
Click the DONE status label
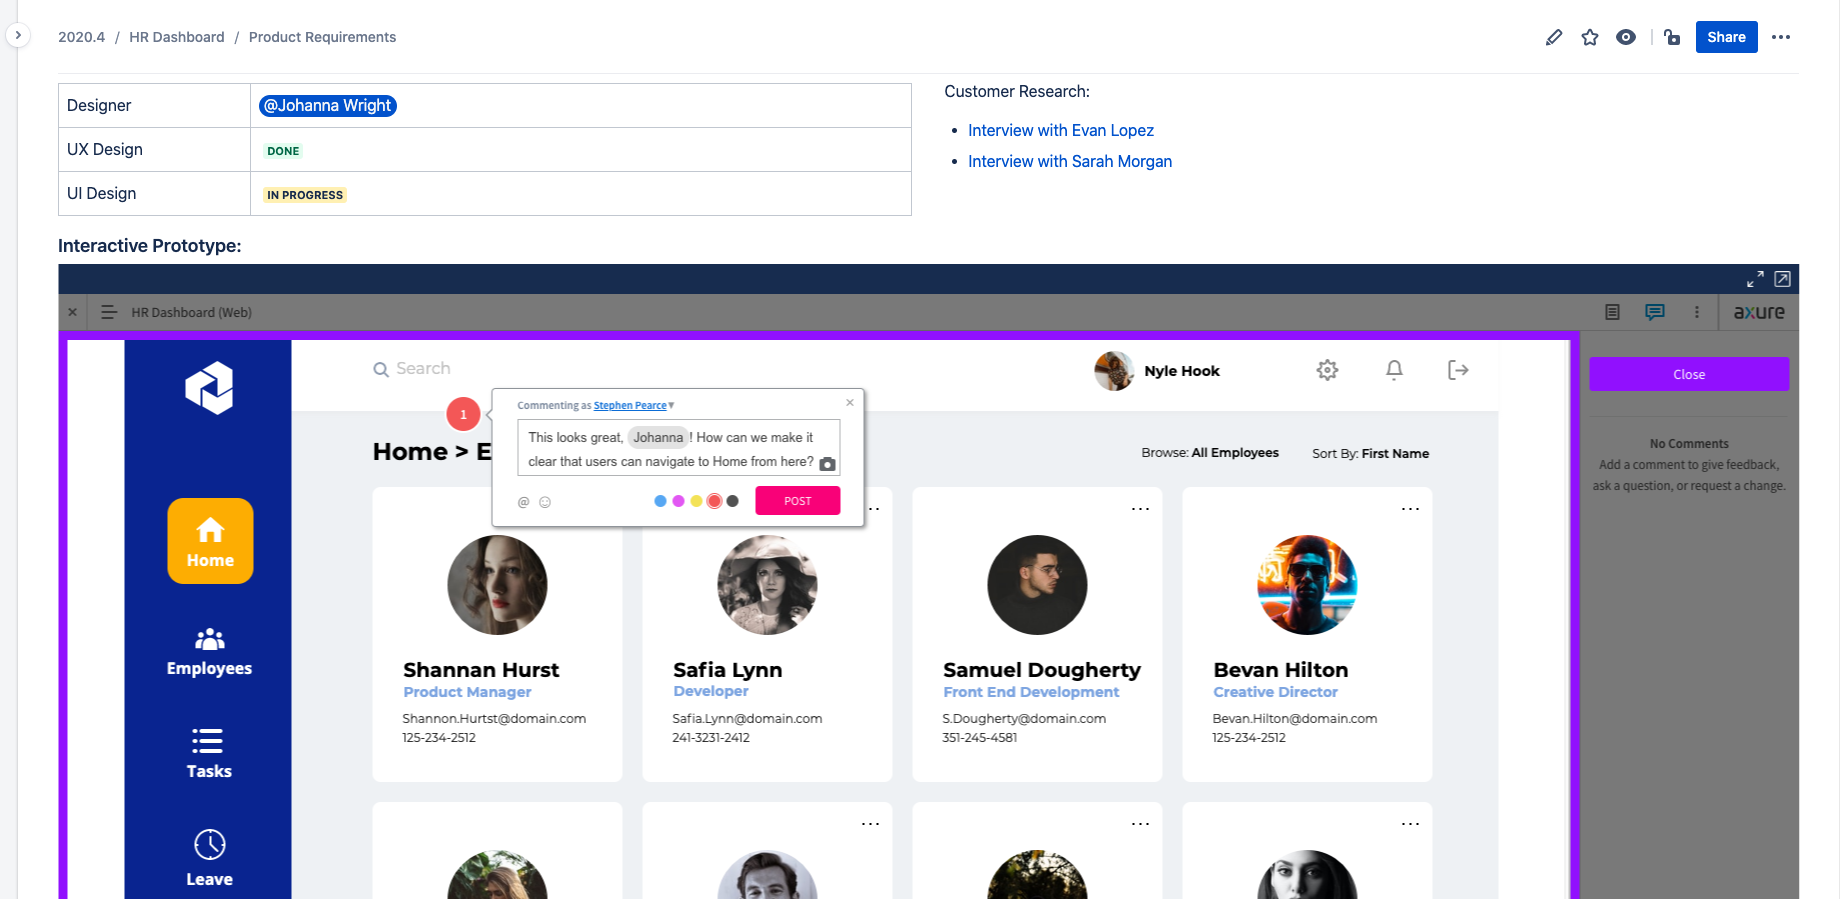283,151
